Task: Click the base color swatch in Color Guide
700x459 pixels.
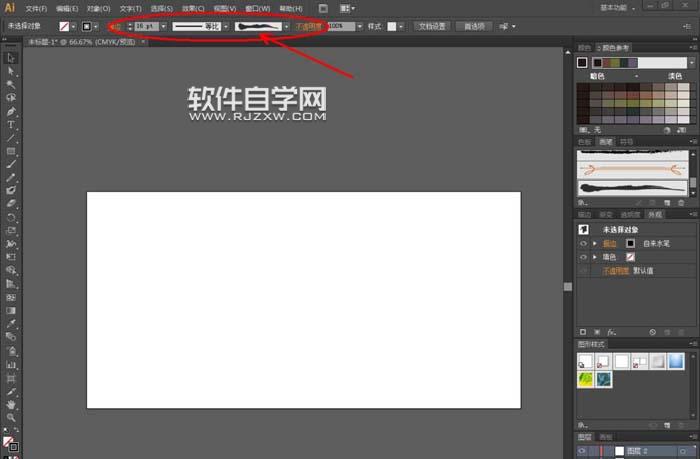Action: pos(582,63)
